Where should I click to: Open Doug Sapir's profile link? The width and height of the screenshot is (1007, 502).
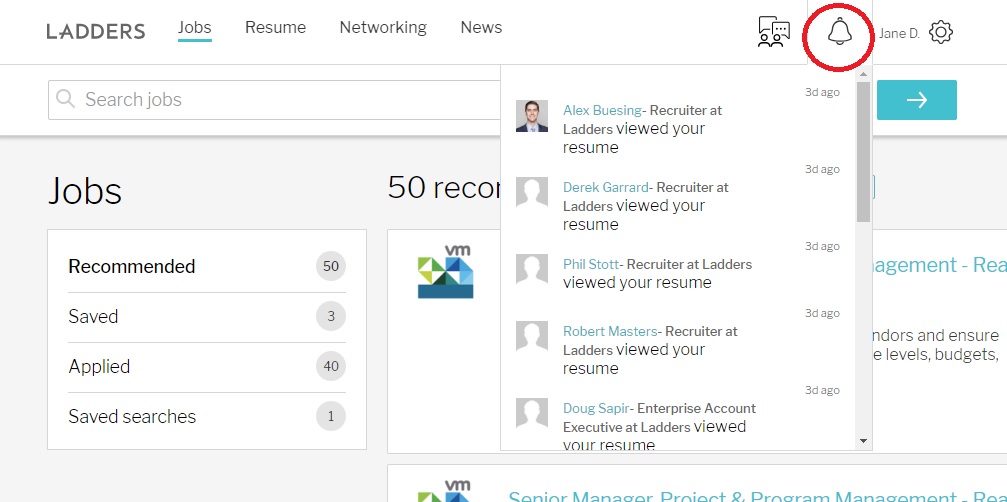click(x=596, y=408)
